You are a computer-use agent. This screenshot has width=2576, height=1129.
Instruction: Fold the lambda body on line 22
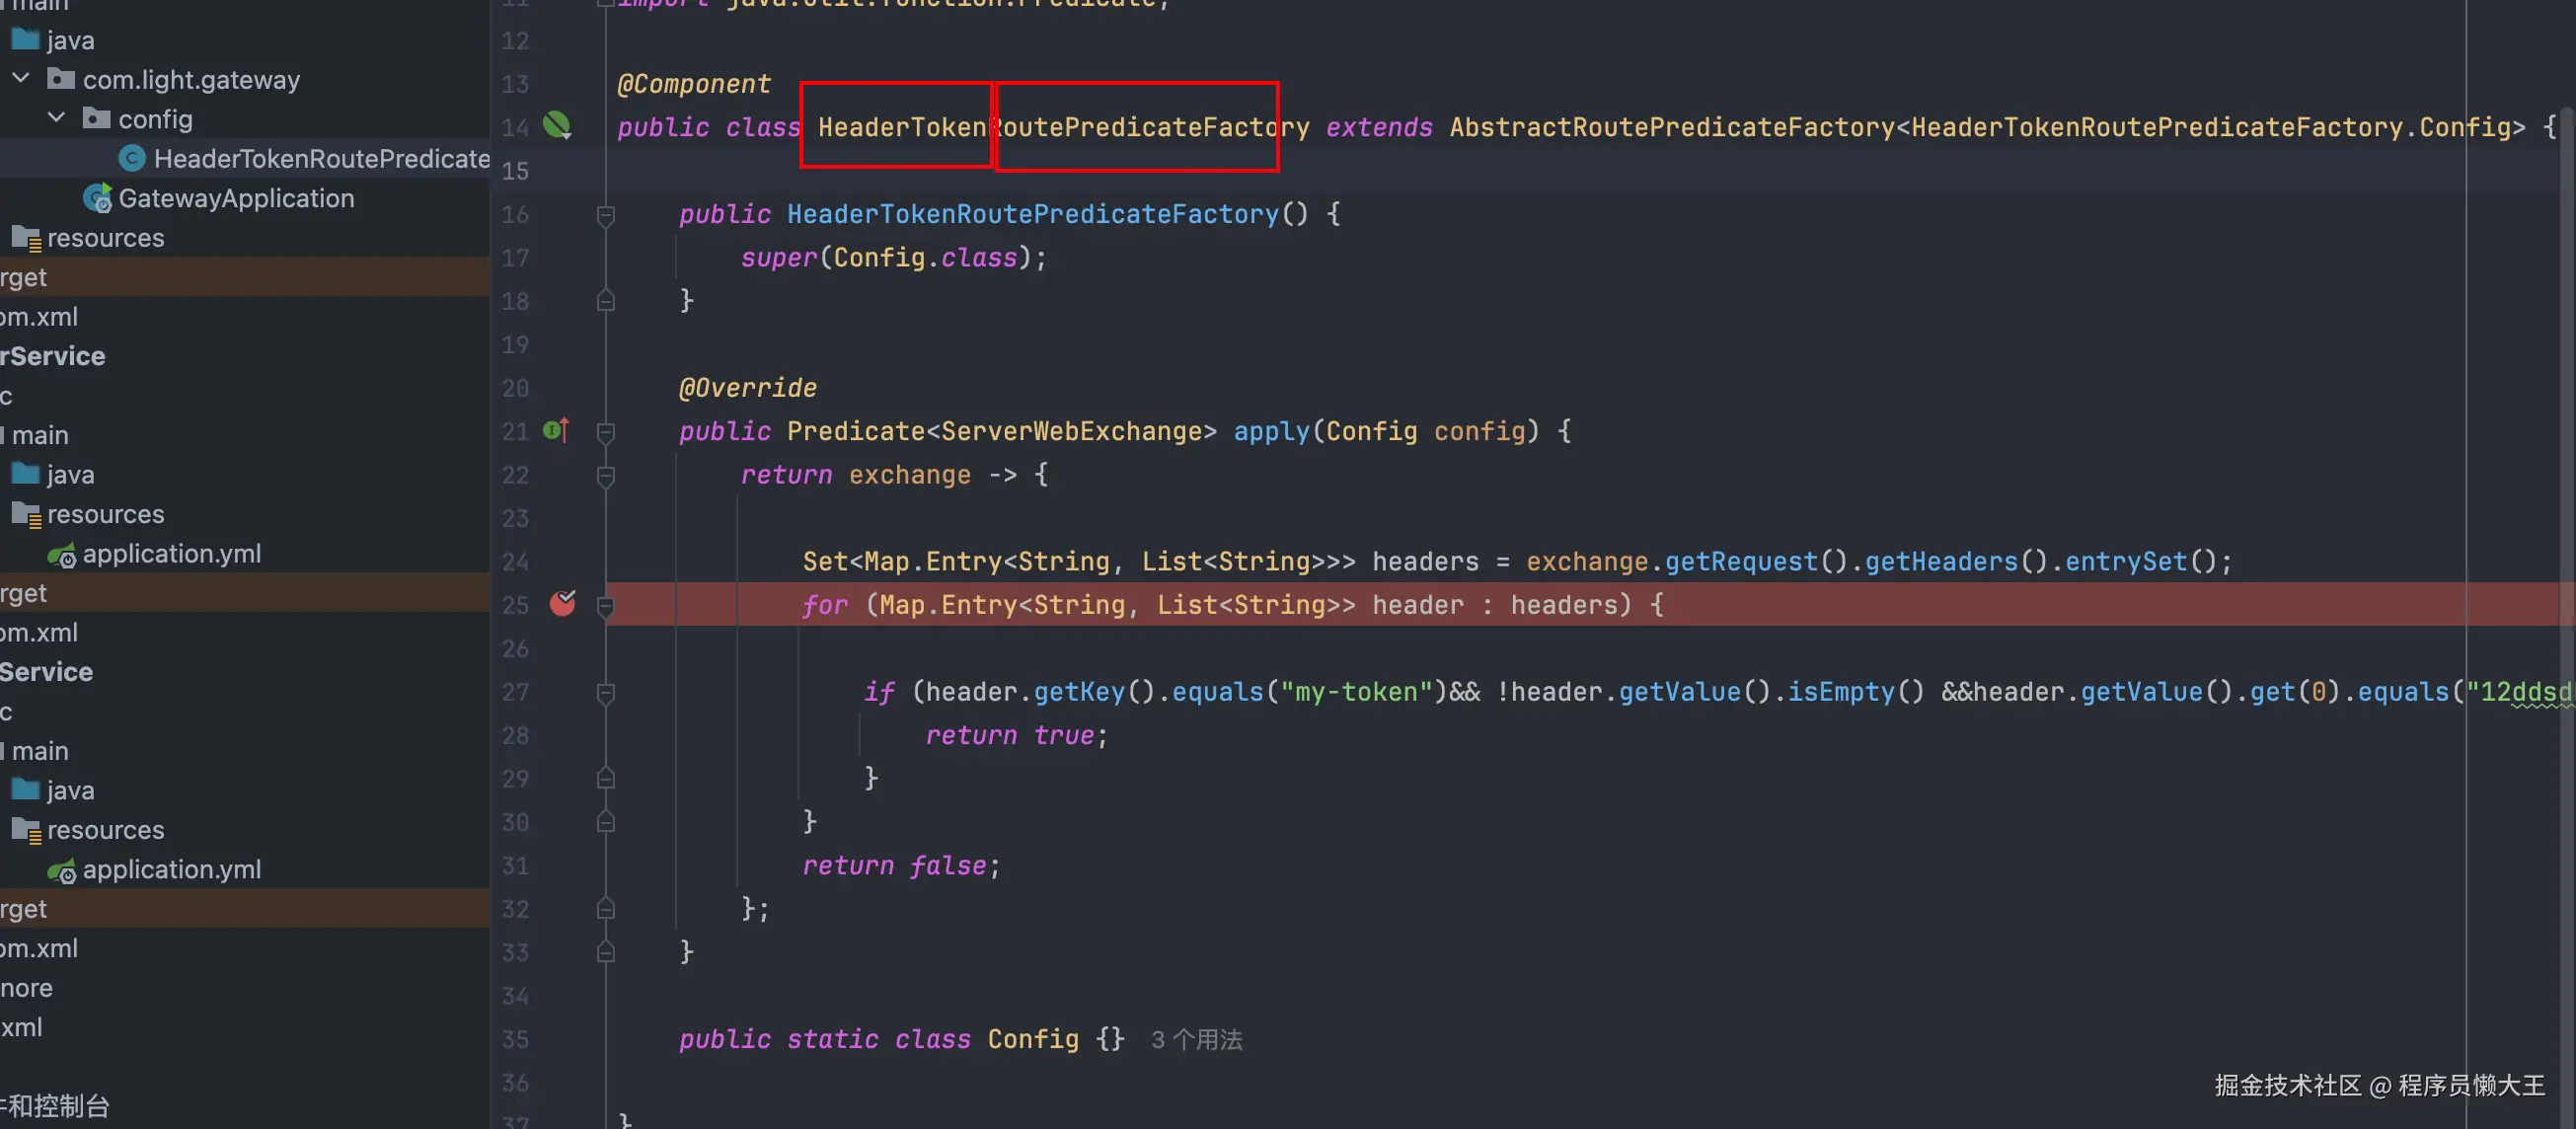[605, 475]
